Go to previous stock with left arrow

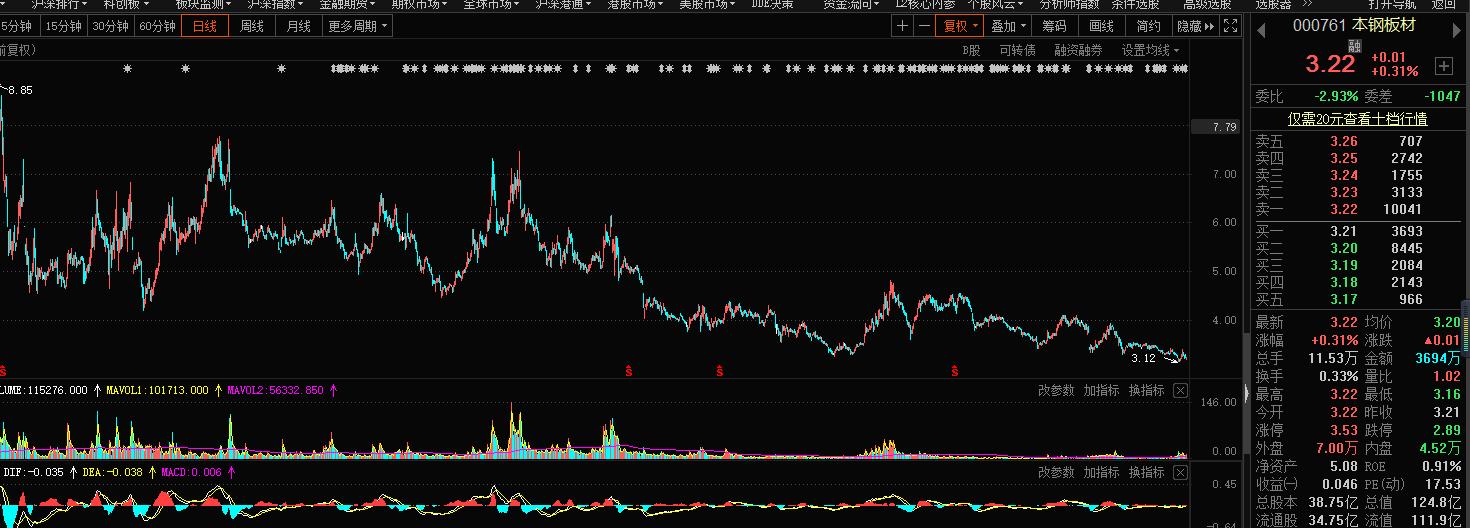tap(1263, 29)
